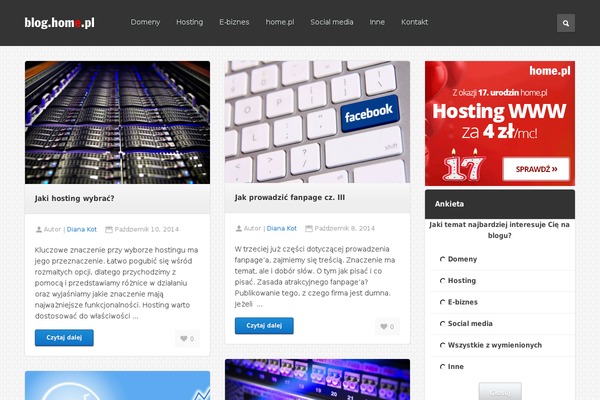Screen dimensions: 600x400
Task: Open Jak prowadzić fanpage cz. III title
Action: (x=290, y=198)
